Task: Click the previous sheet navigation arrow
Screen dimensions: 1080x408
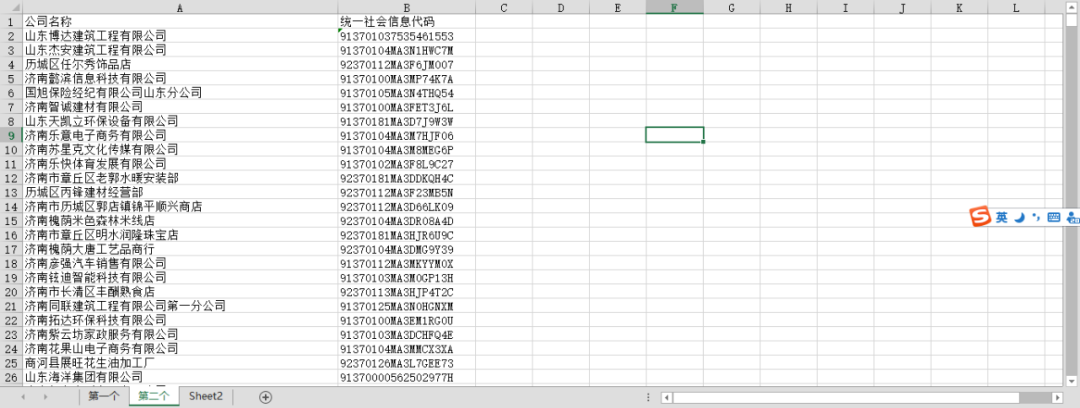Action: click(x=23, y=397)
